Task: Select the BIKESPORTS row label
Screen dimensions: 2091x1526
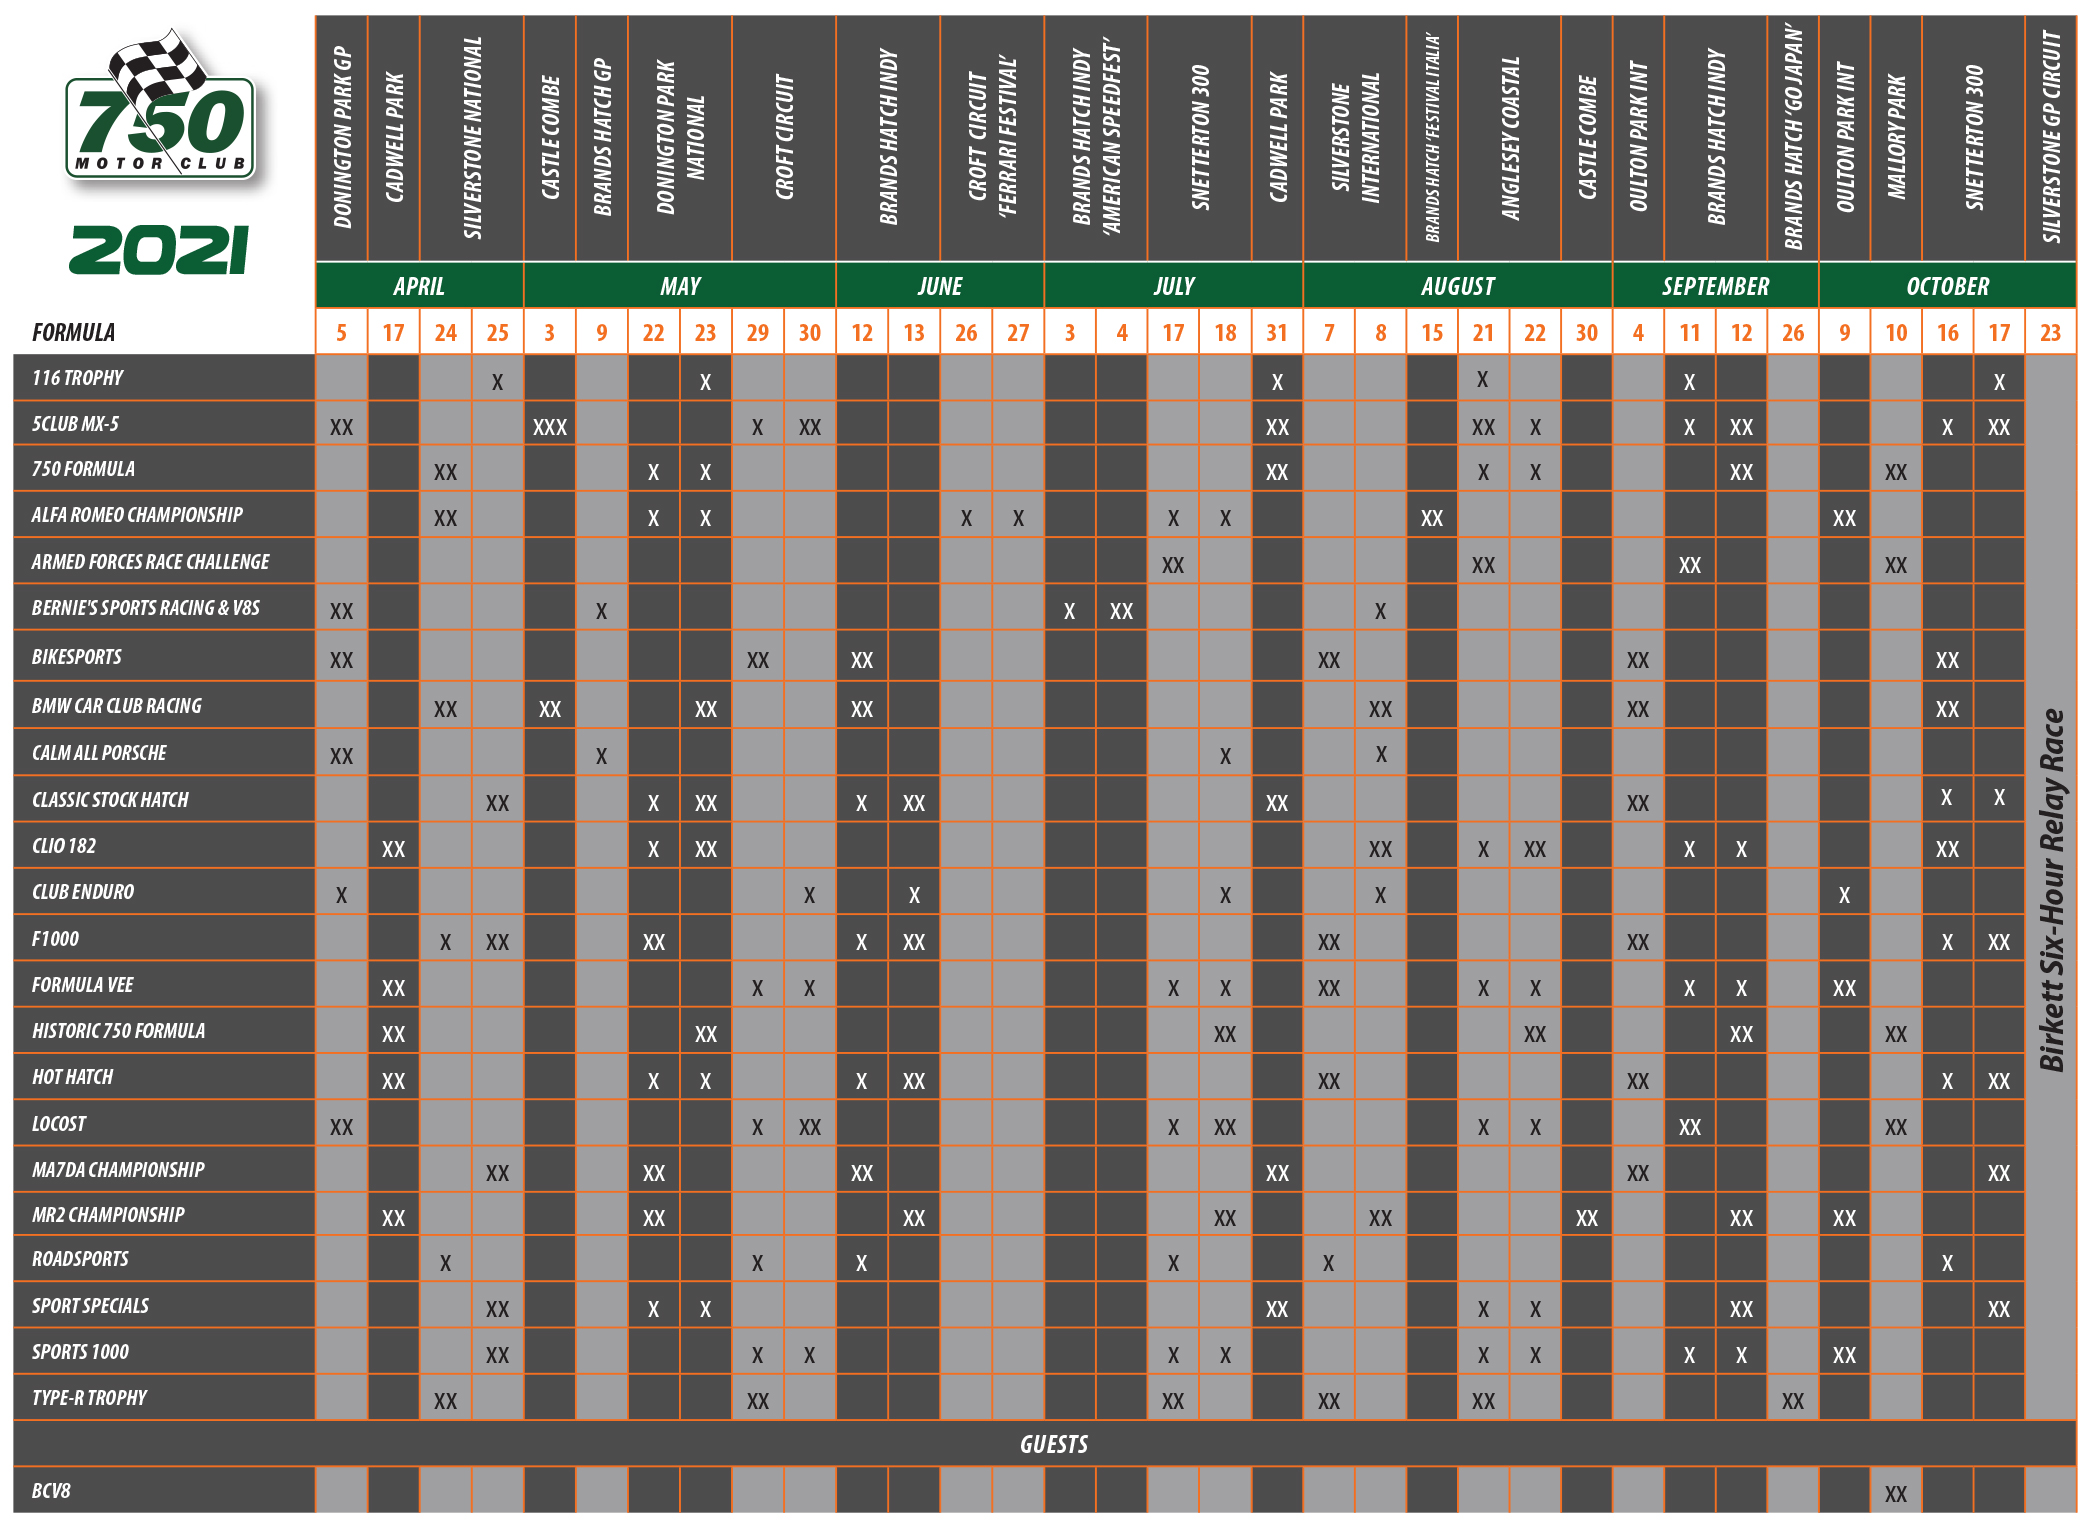Action: [76, 657]
